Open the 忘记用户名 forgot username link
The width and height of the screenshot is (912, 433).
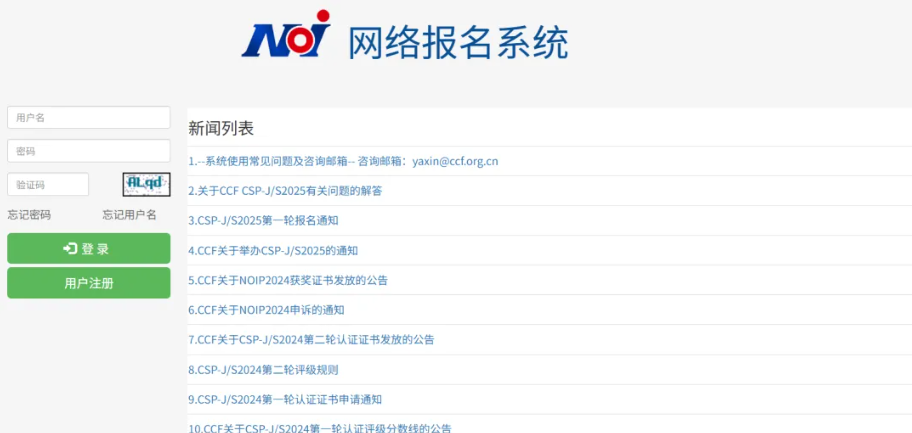pyautogui.click(x=129, y=215)
